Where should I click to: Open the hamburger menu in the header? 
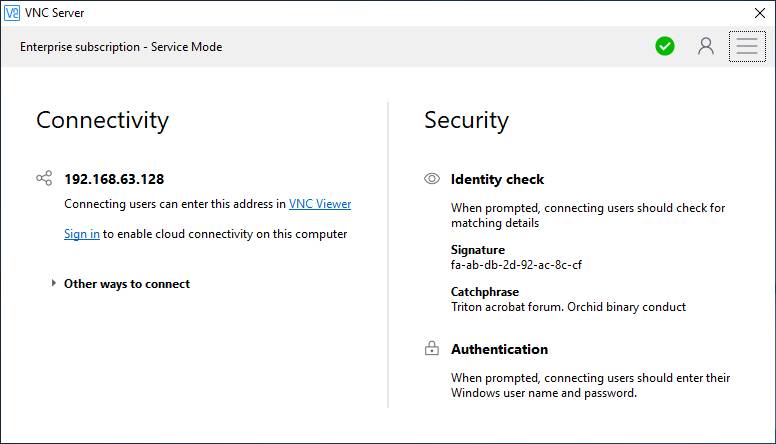(747, 47)
